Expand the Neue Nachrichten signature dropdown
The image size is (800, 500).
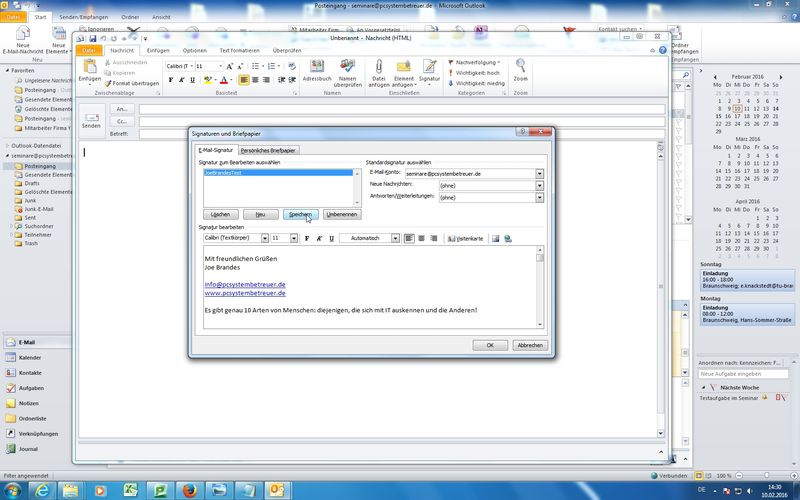pos(539,186)
